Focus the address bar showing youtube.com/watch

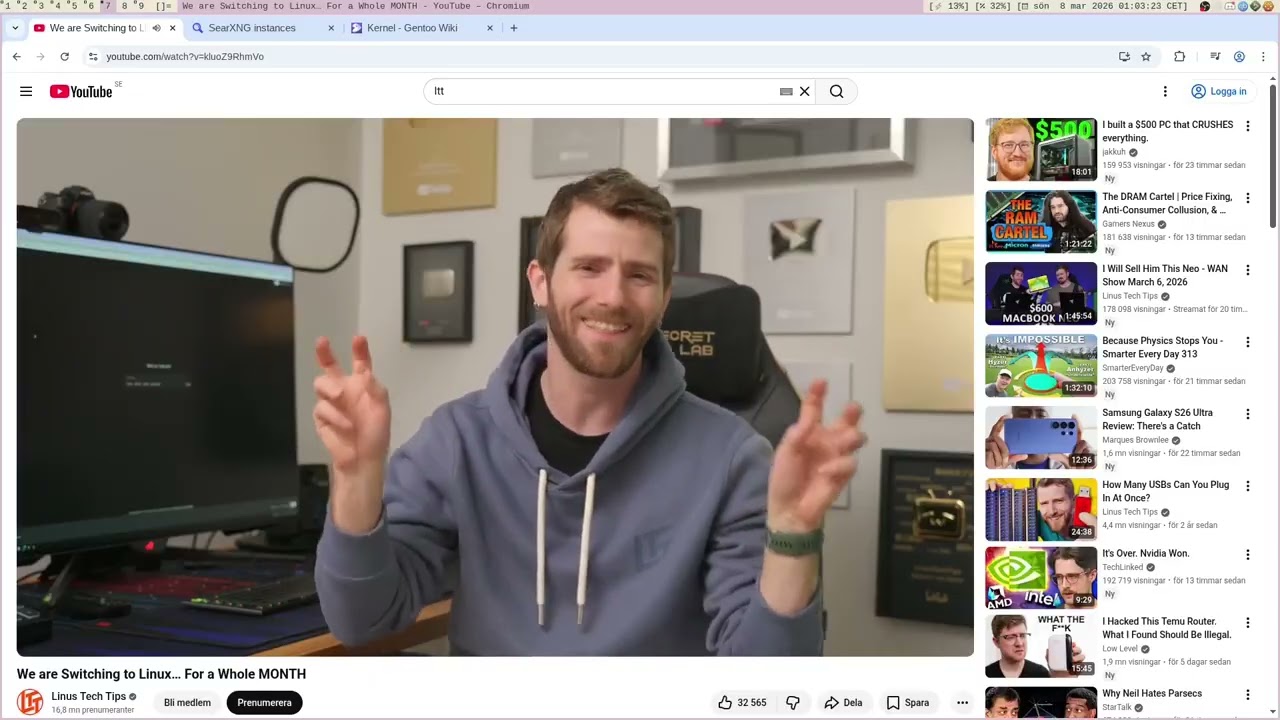click(600, 57)
